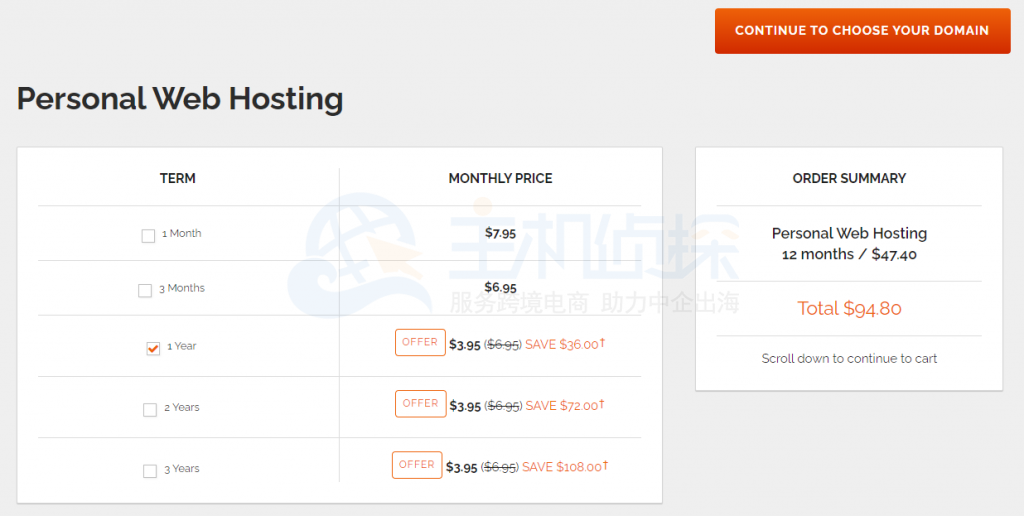Image resolution: width=1024 pixels, height=516 pixels.
Task: Click the 1 Month label
Action: point(182,233)
